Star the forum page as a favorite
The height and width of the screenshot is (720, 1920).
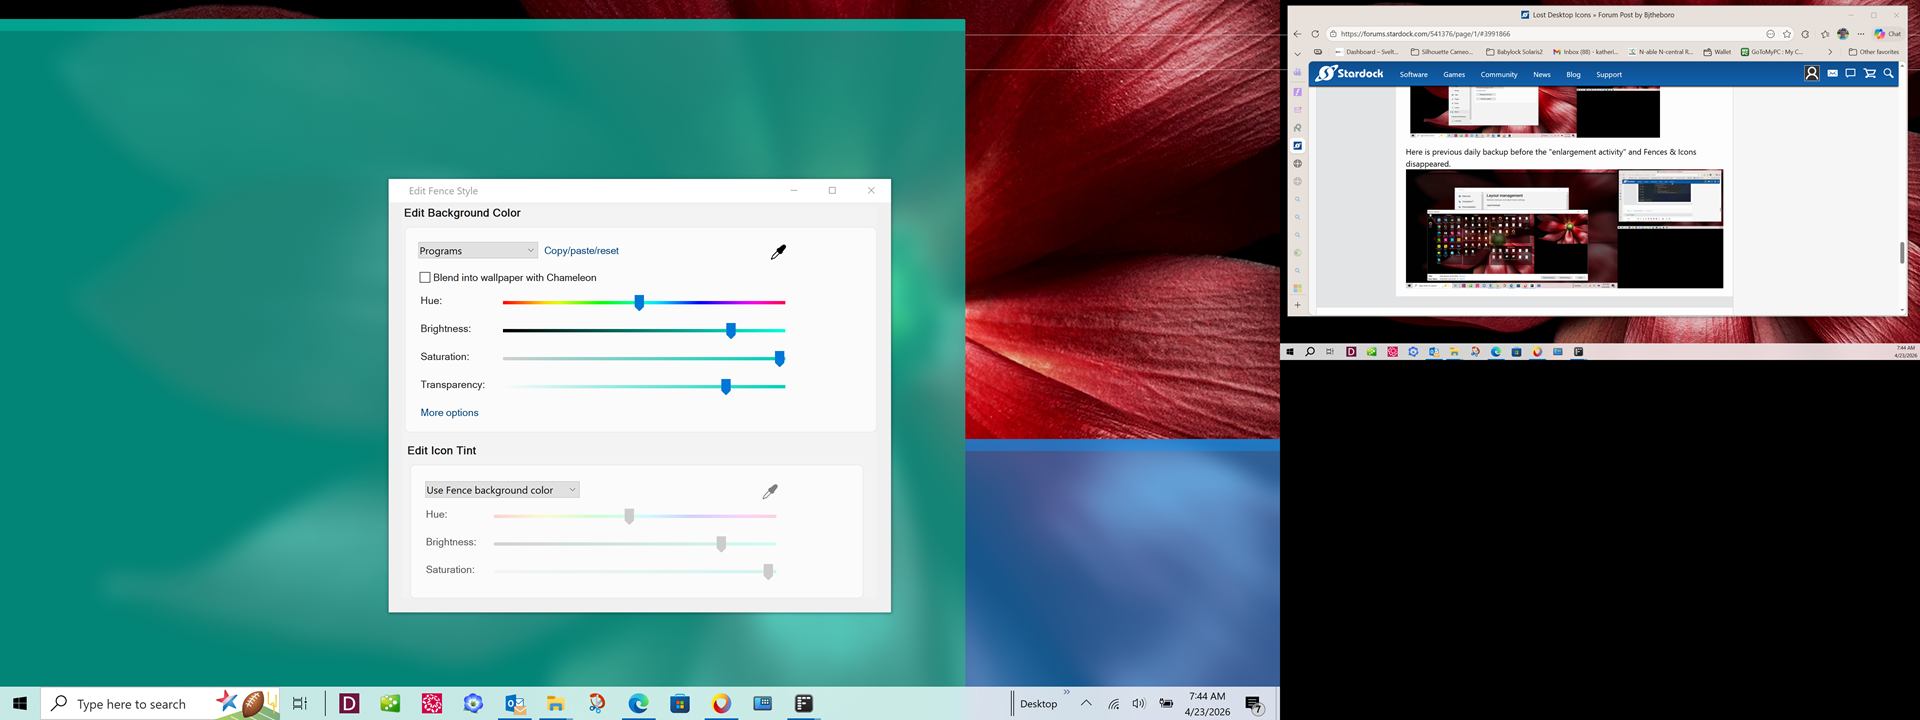coord(1787,34)
